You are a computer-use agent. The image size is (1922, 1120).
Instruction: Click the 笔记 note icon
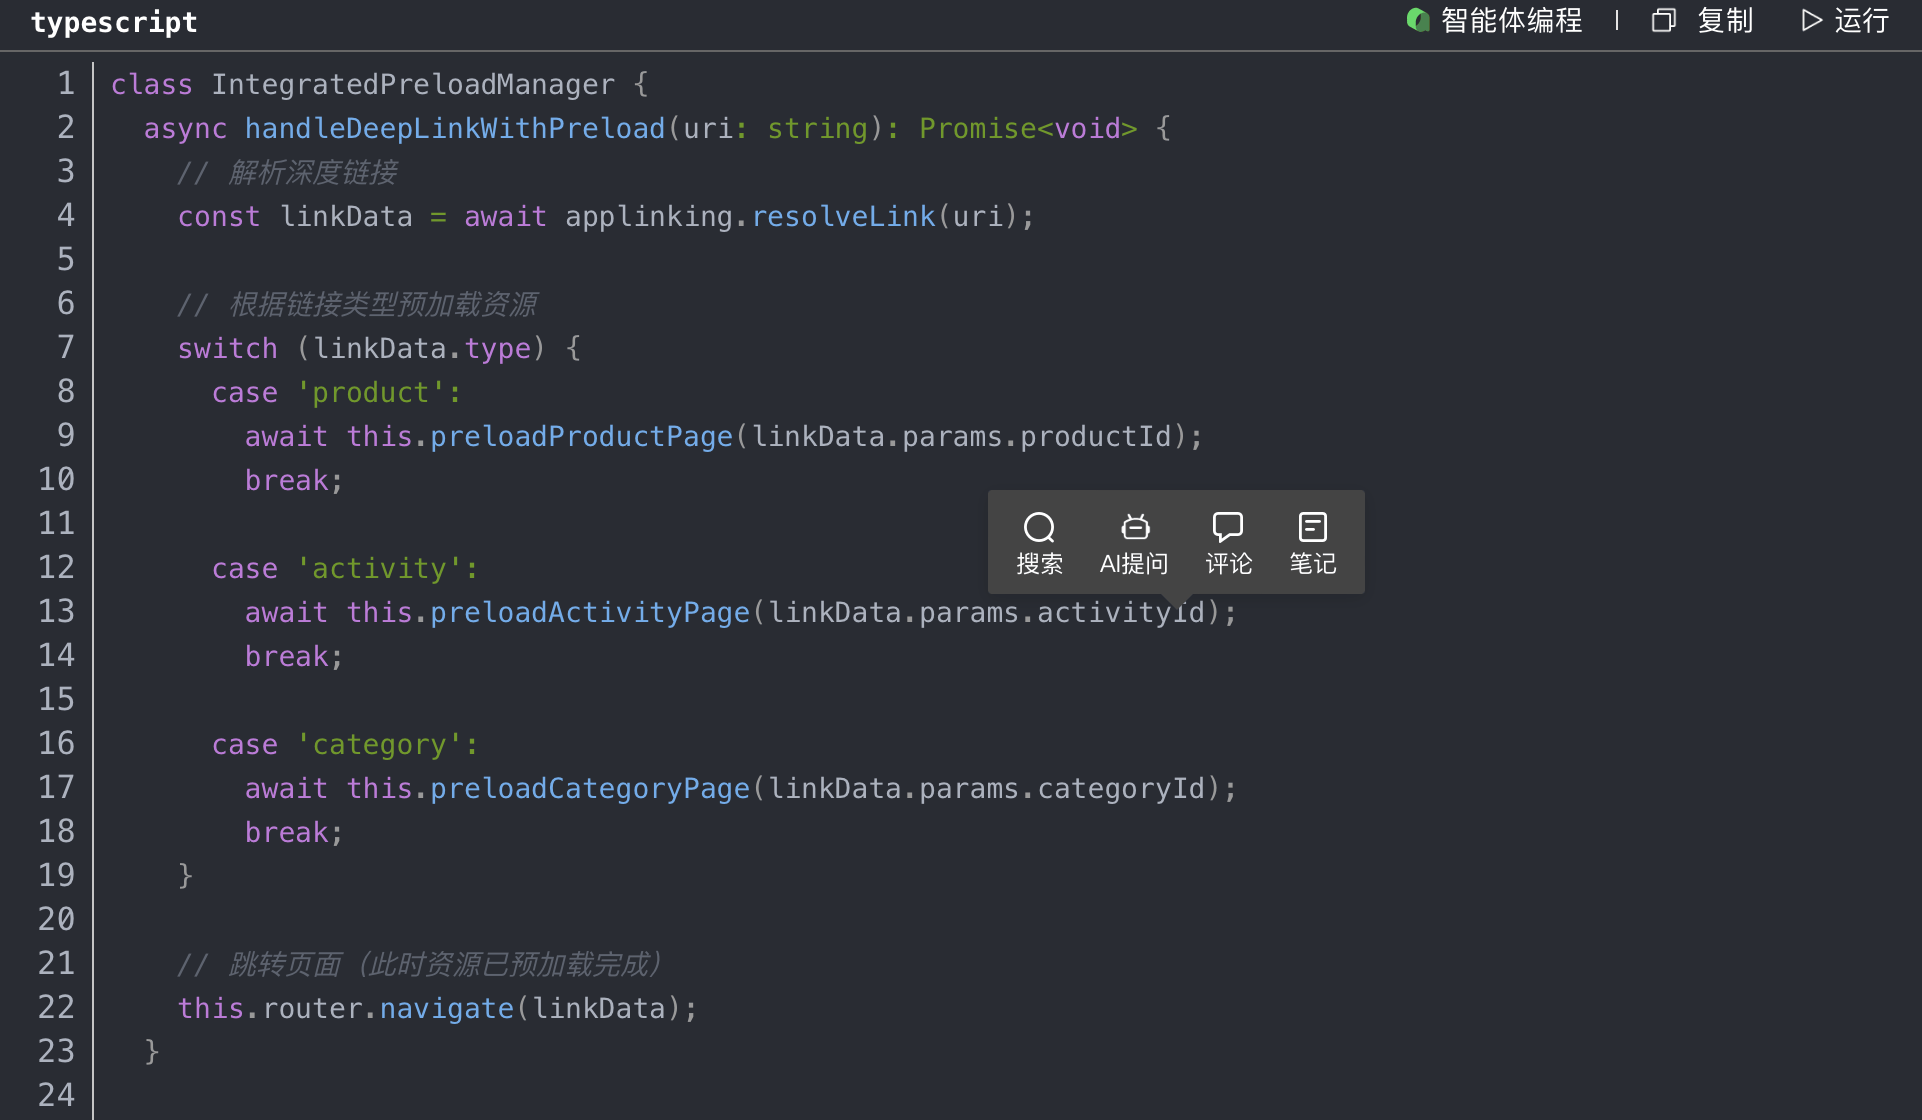(1312, 527)
